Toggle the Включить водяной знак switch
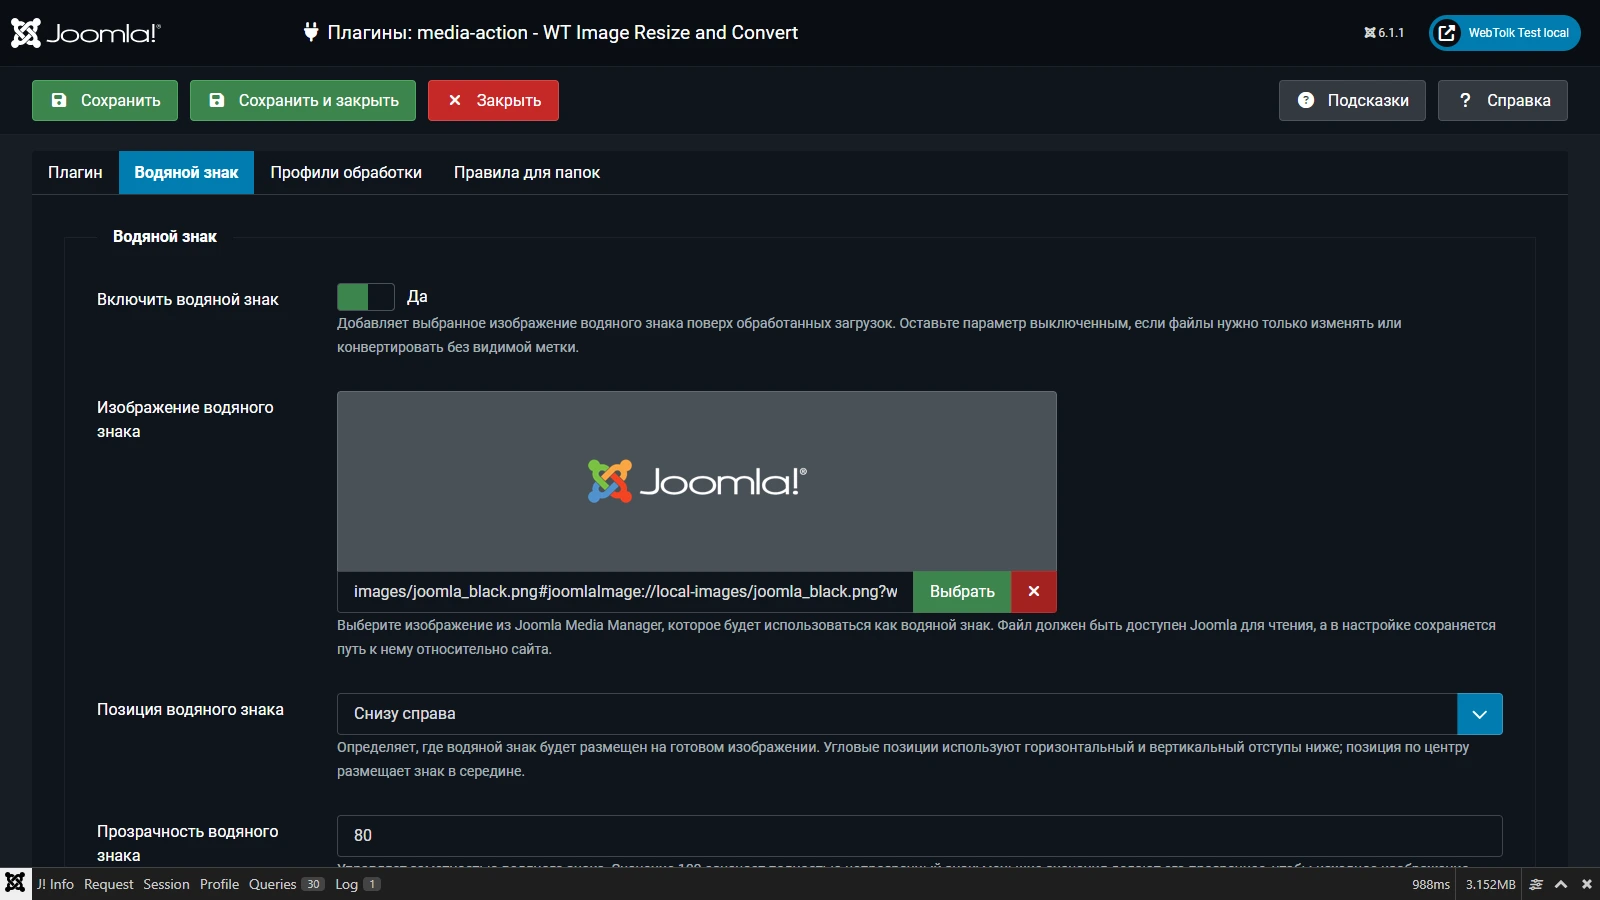The image size is (1600, 900). click(366, 297)
